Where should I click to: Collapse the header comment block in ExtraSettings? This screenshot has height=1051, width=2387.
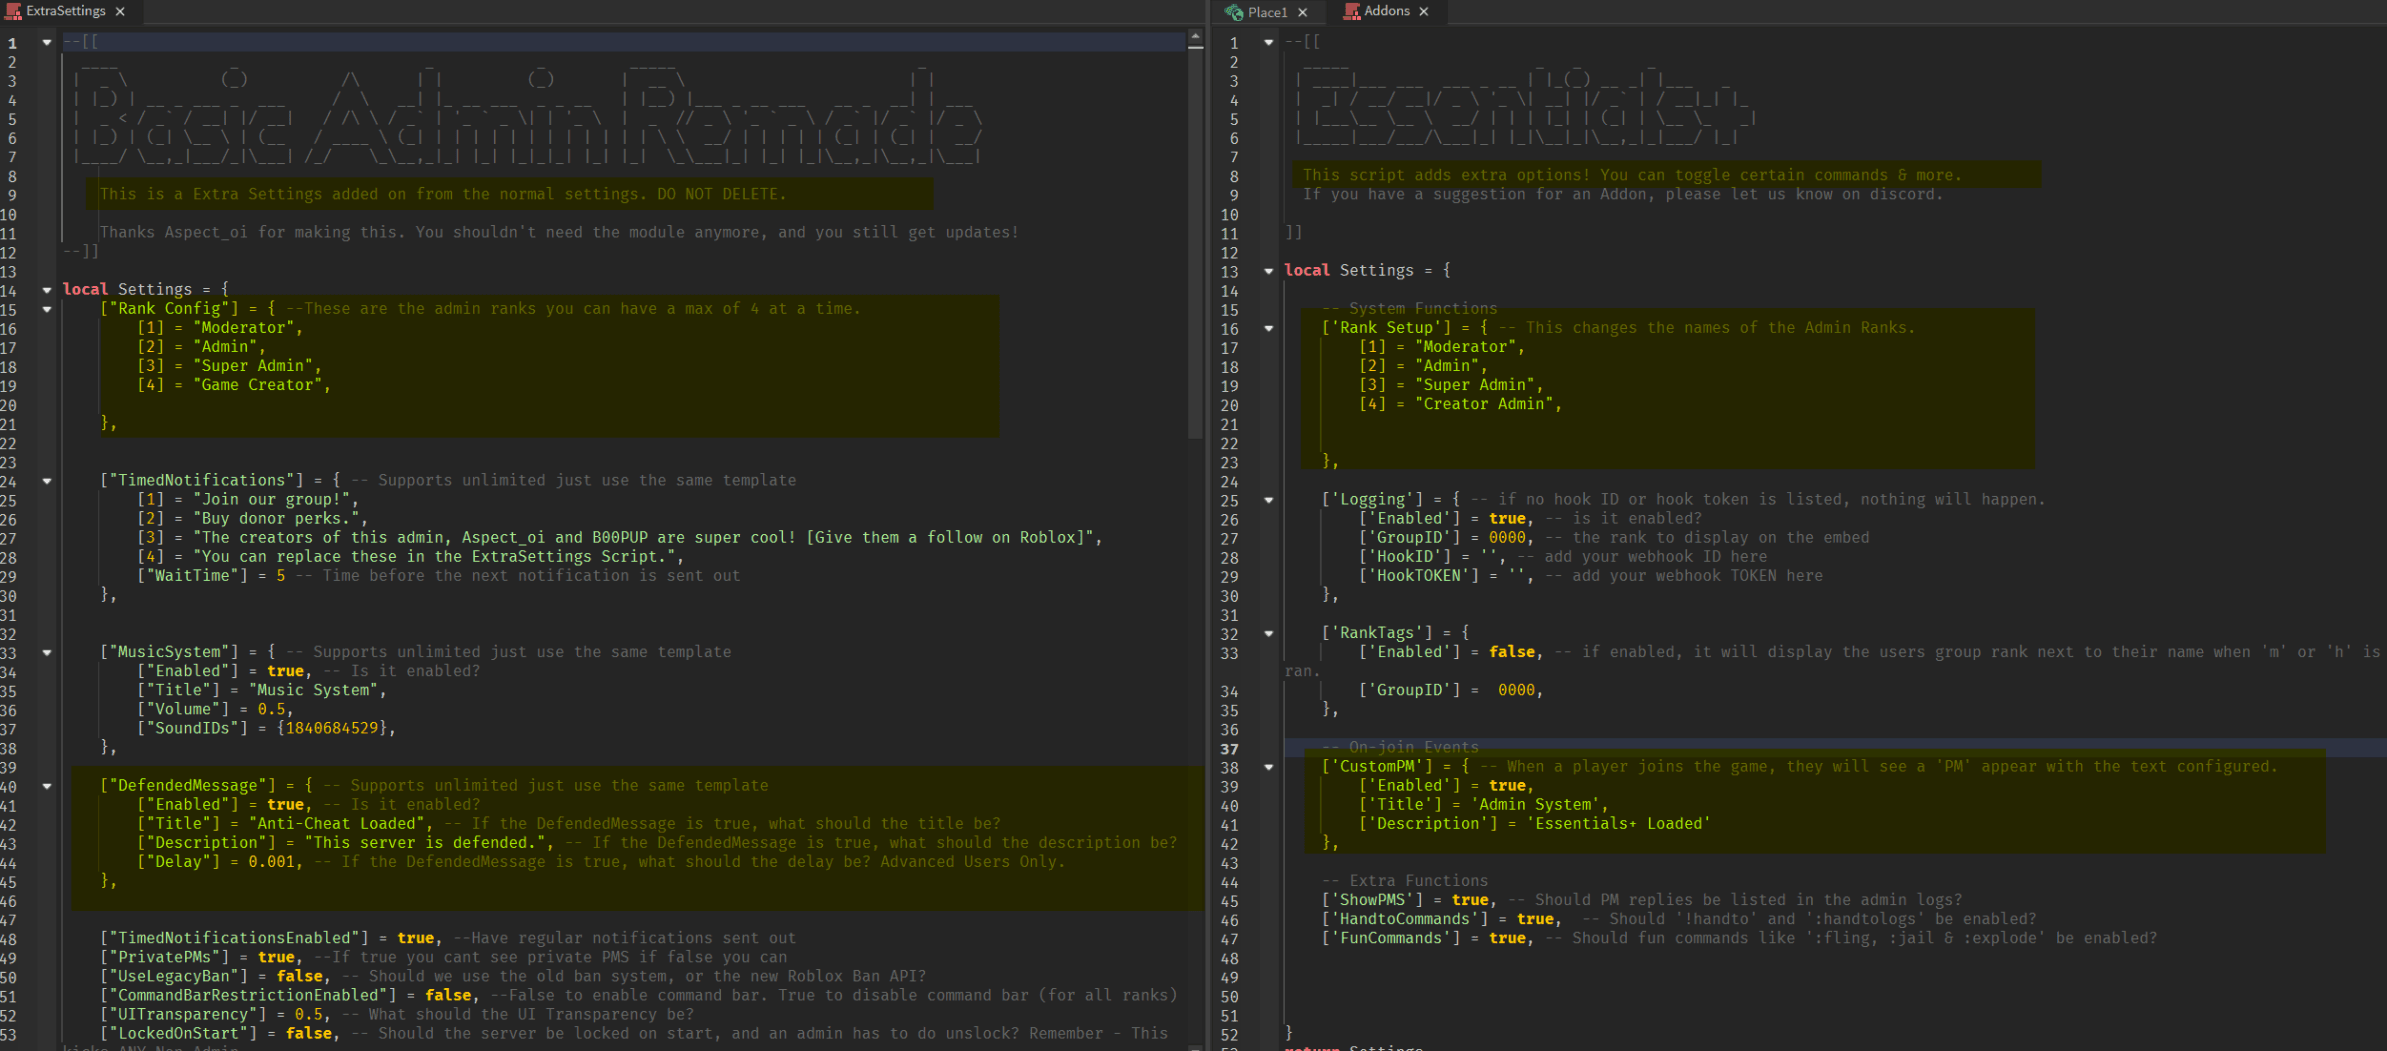point(47,42)
